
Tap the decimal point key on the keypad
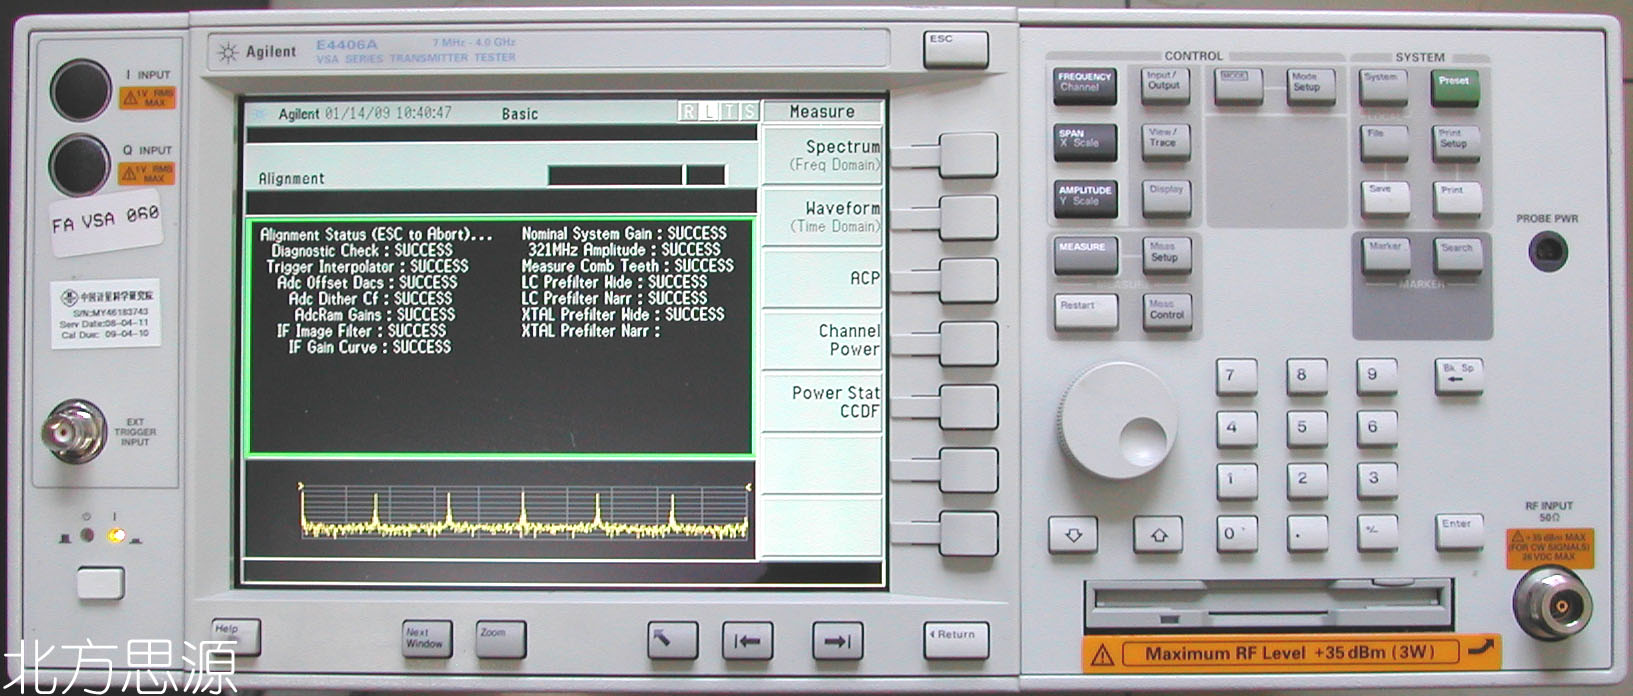[x=1306, y=535]
